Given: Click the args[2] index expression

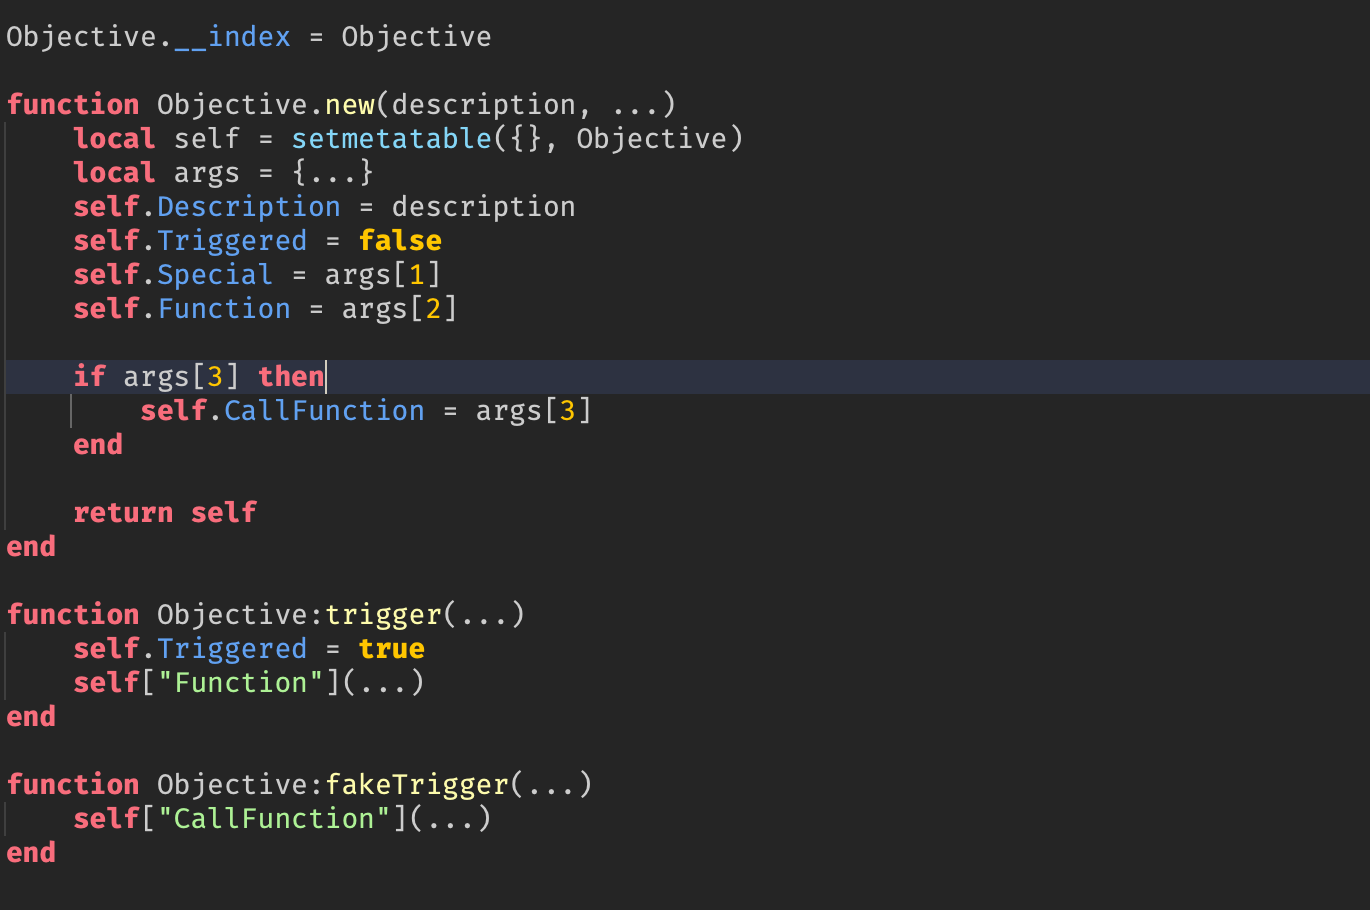Looking at the screenshot, I should coord(399,309).
